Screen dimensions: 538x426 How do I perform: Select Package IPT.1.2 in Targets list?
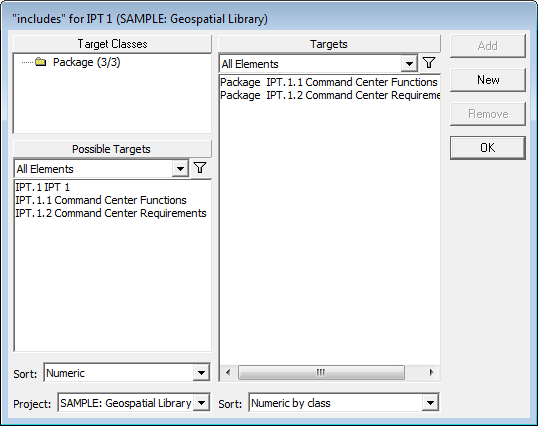[x=330, y=95]
